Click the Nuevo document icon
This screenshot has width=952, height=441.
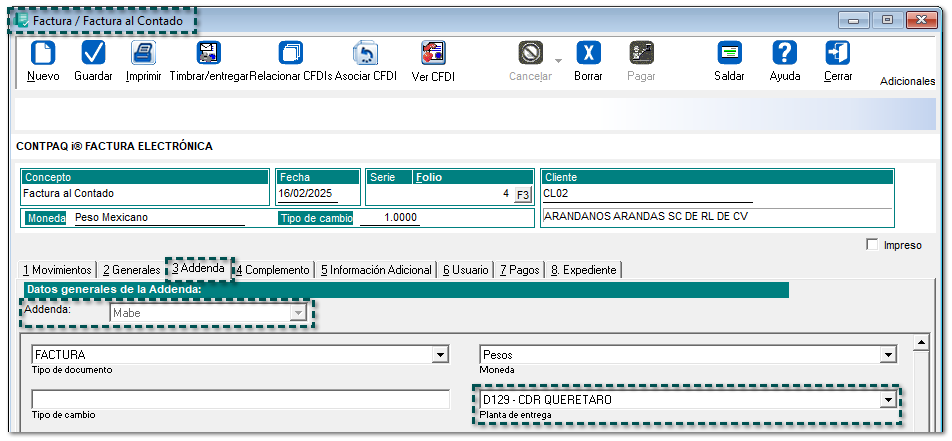click(x=43, y=53)
